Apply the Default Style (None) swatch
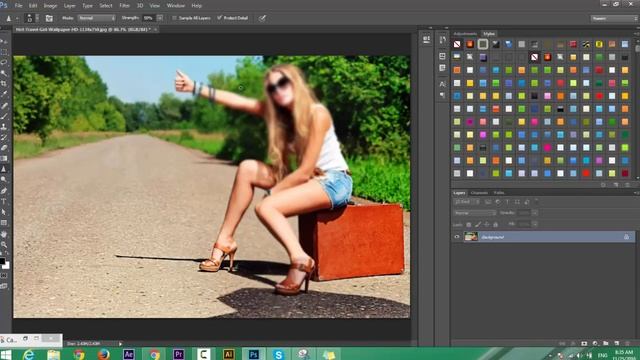This screenshot has height=360, width=640. 457,44
